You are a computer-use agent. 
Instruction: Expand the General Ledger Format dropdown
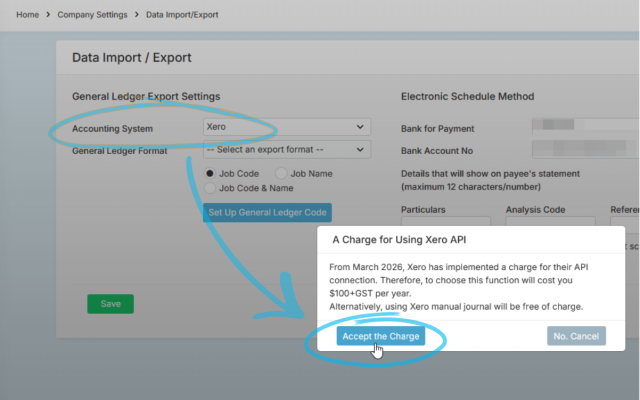coord(285,150)
